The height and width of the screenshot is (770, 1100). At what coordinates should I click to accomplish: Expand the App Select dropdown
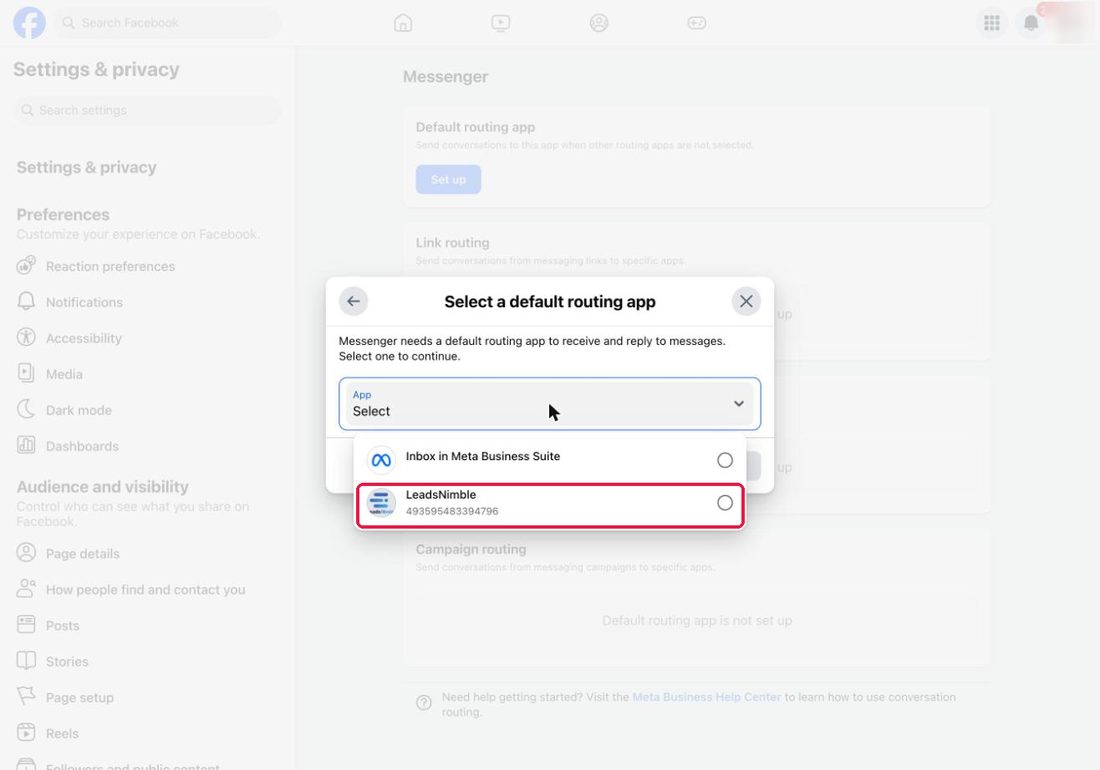tap(550, 404)
